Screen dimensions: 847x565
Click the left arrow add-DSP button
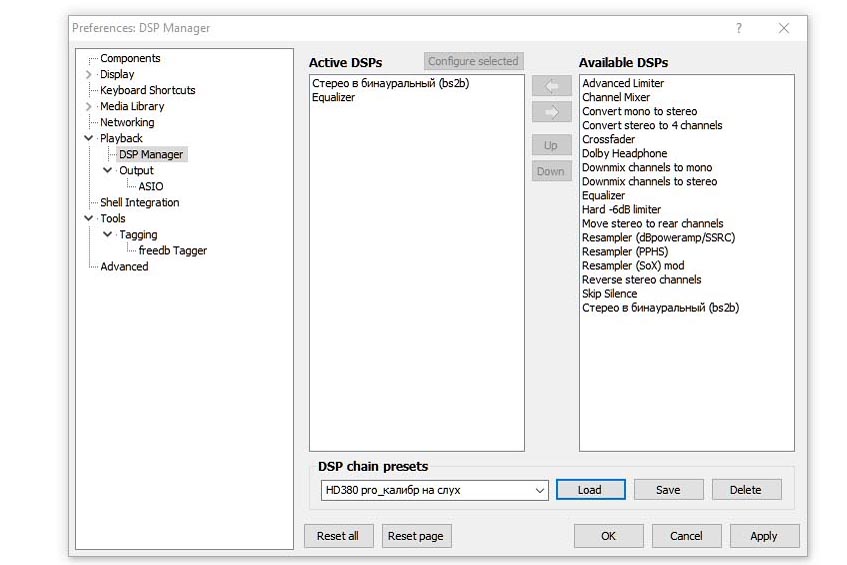click(551, 85)
